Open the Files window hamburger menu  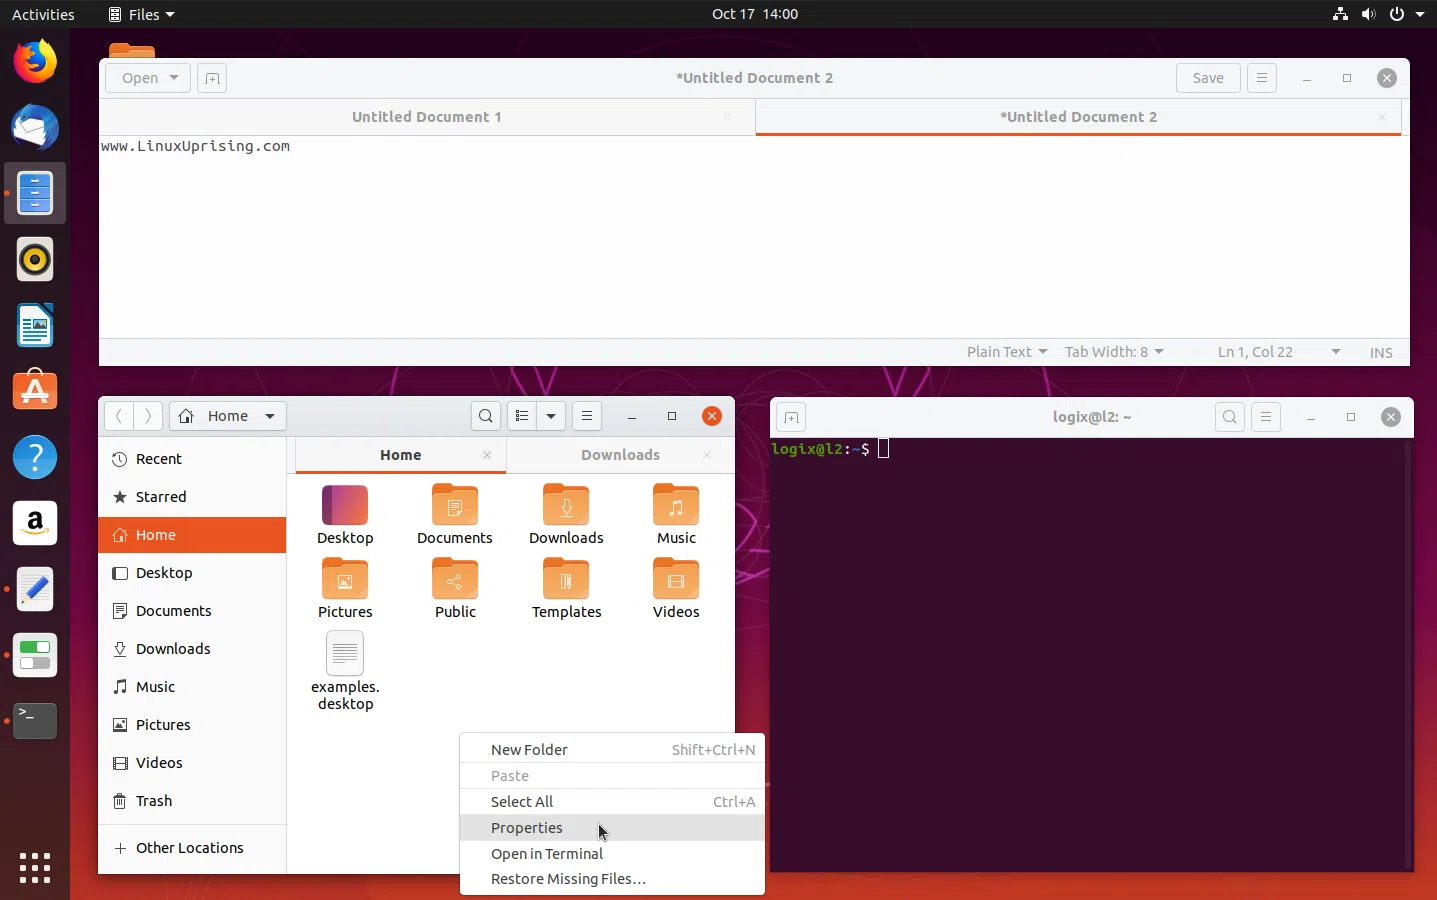click(x=587, y=416)
